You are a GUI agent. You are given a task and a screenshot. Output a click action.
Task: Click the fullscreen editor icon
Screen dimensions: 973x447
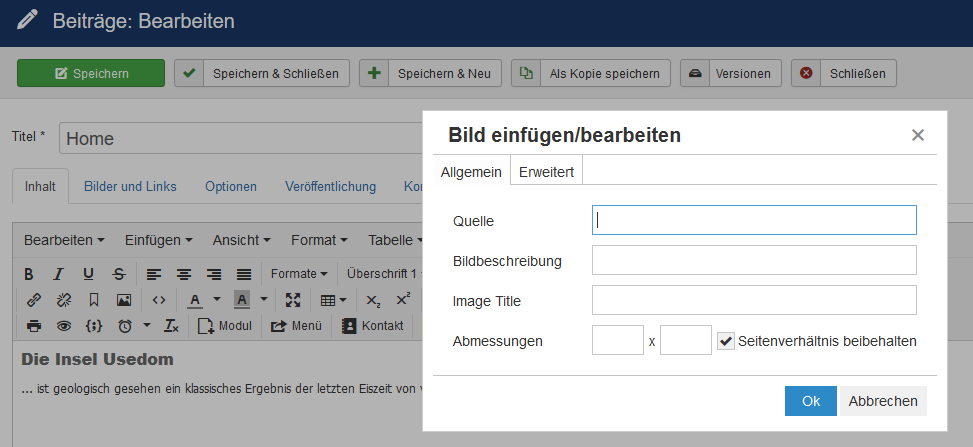[x=293, y=300]
